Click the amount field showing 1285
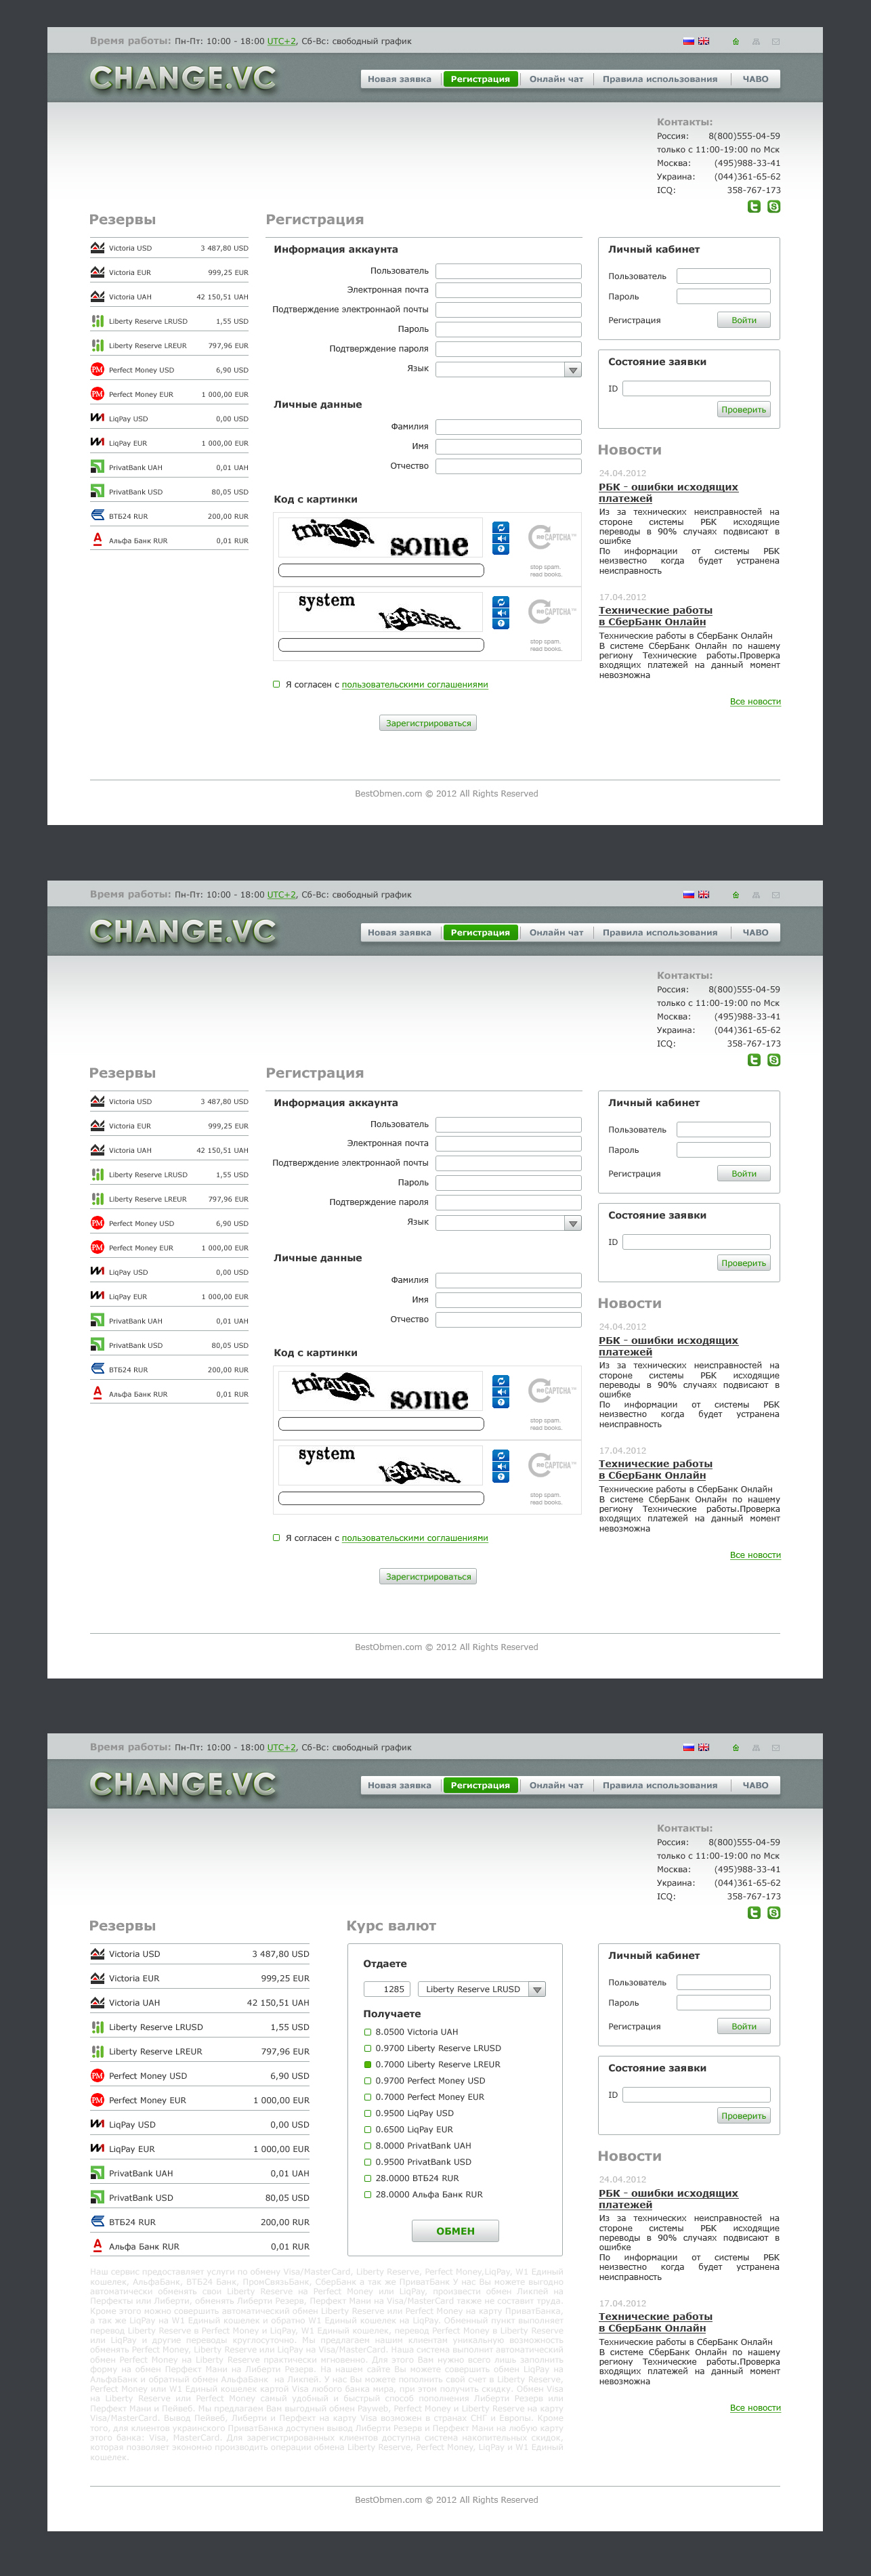 click(x=387, y=1990)
